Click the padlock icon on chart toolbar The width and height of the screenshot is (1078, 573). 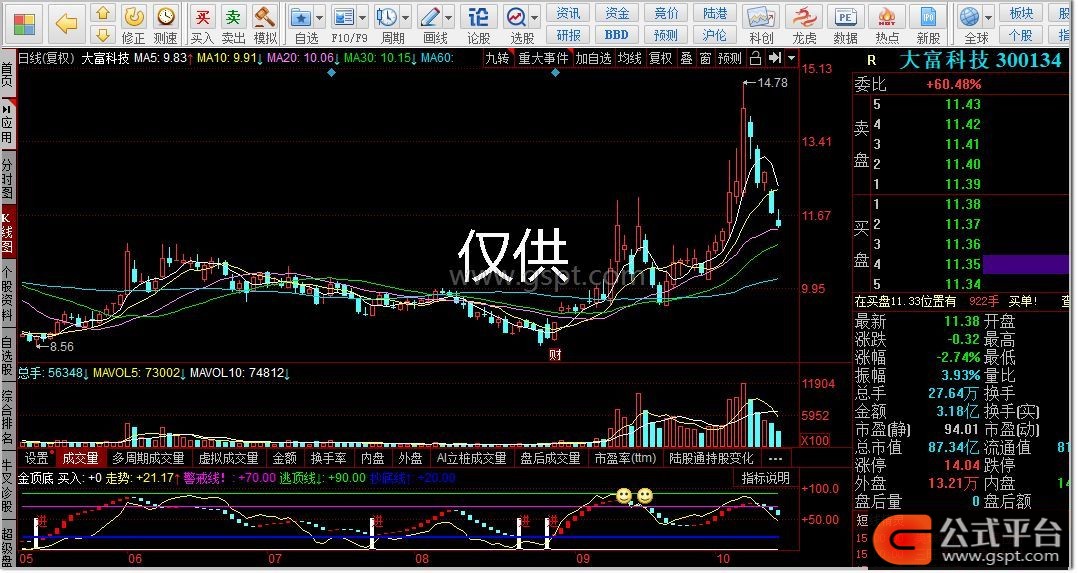click(x=755, y=58)
